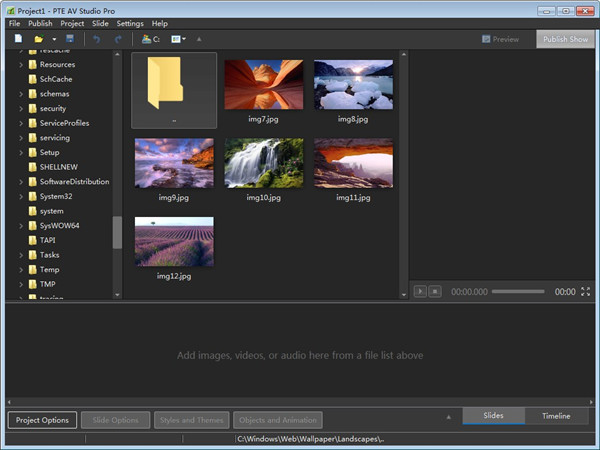Expand the TMP folder
Image resolution: width=600 pixels, height=450 pixels.
(21, 284)
